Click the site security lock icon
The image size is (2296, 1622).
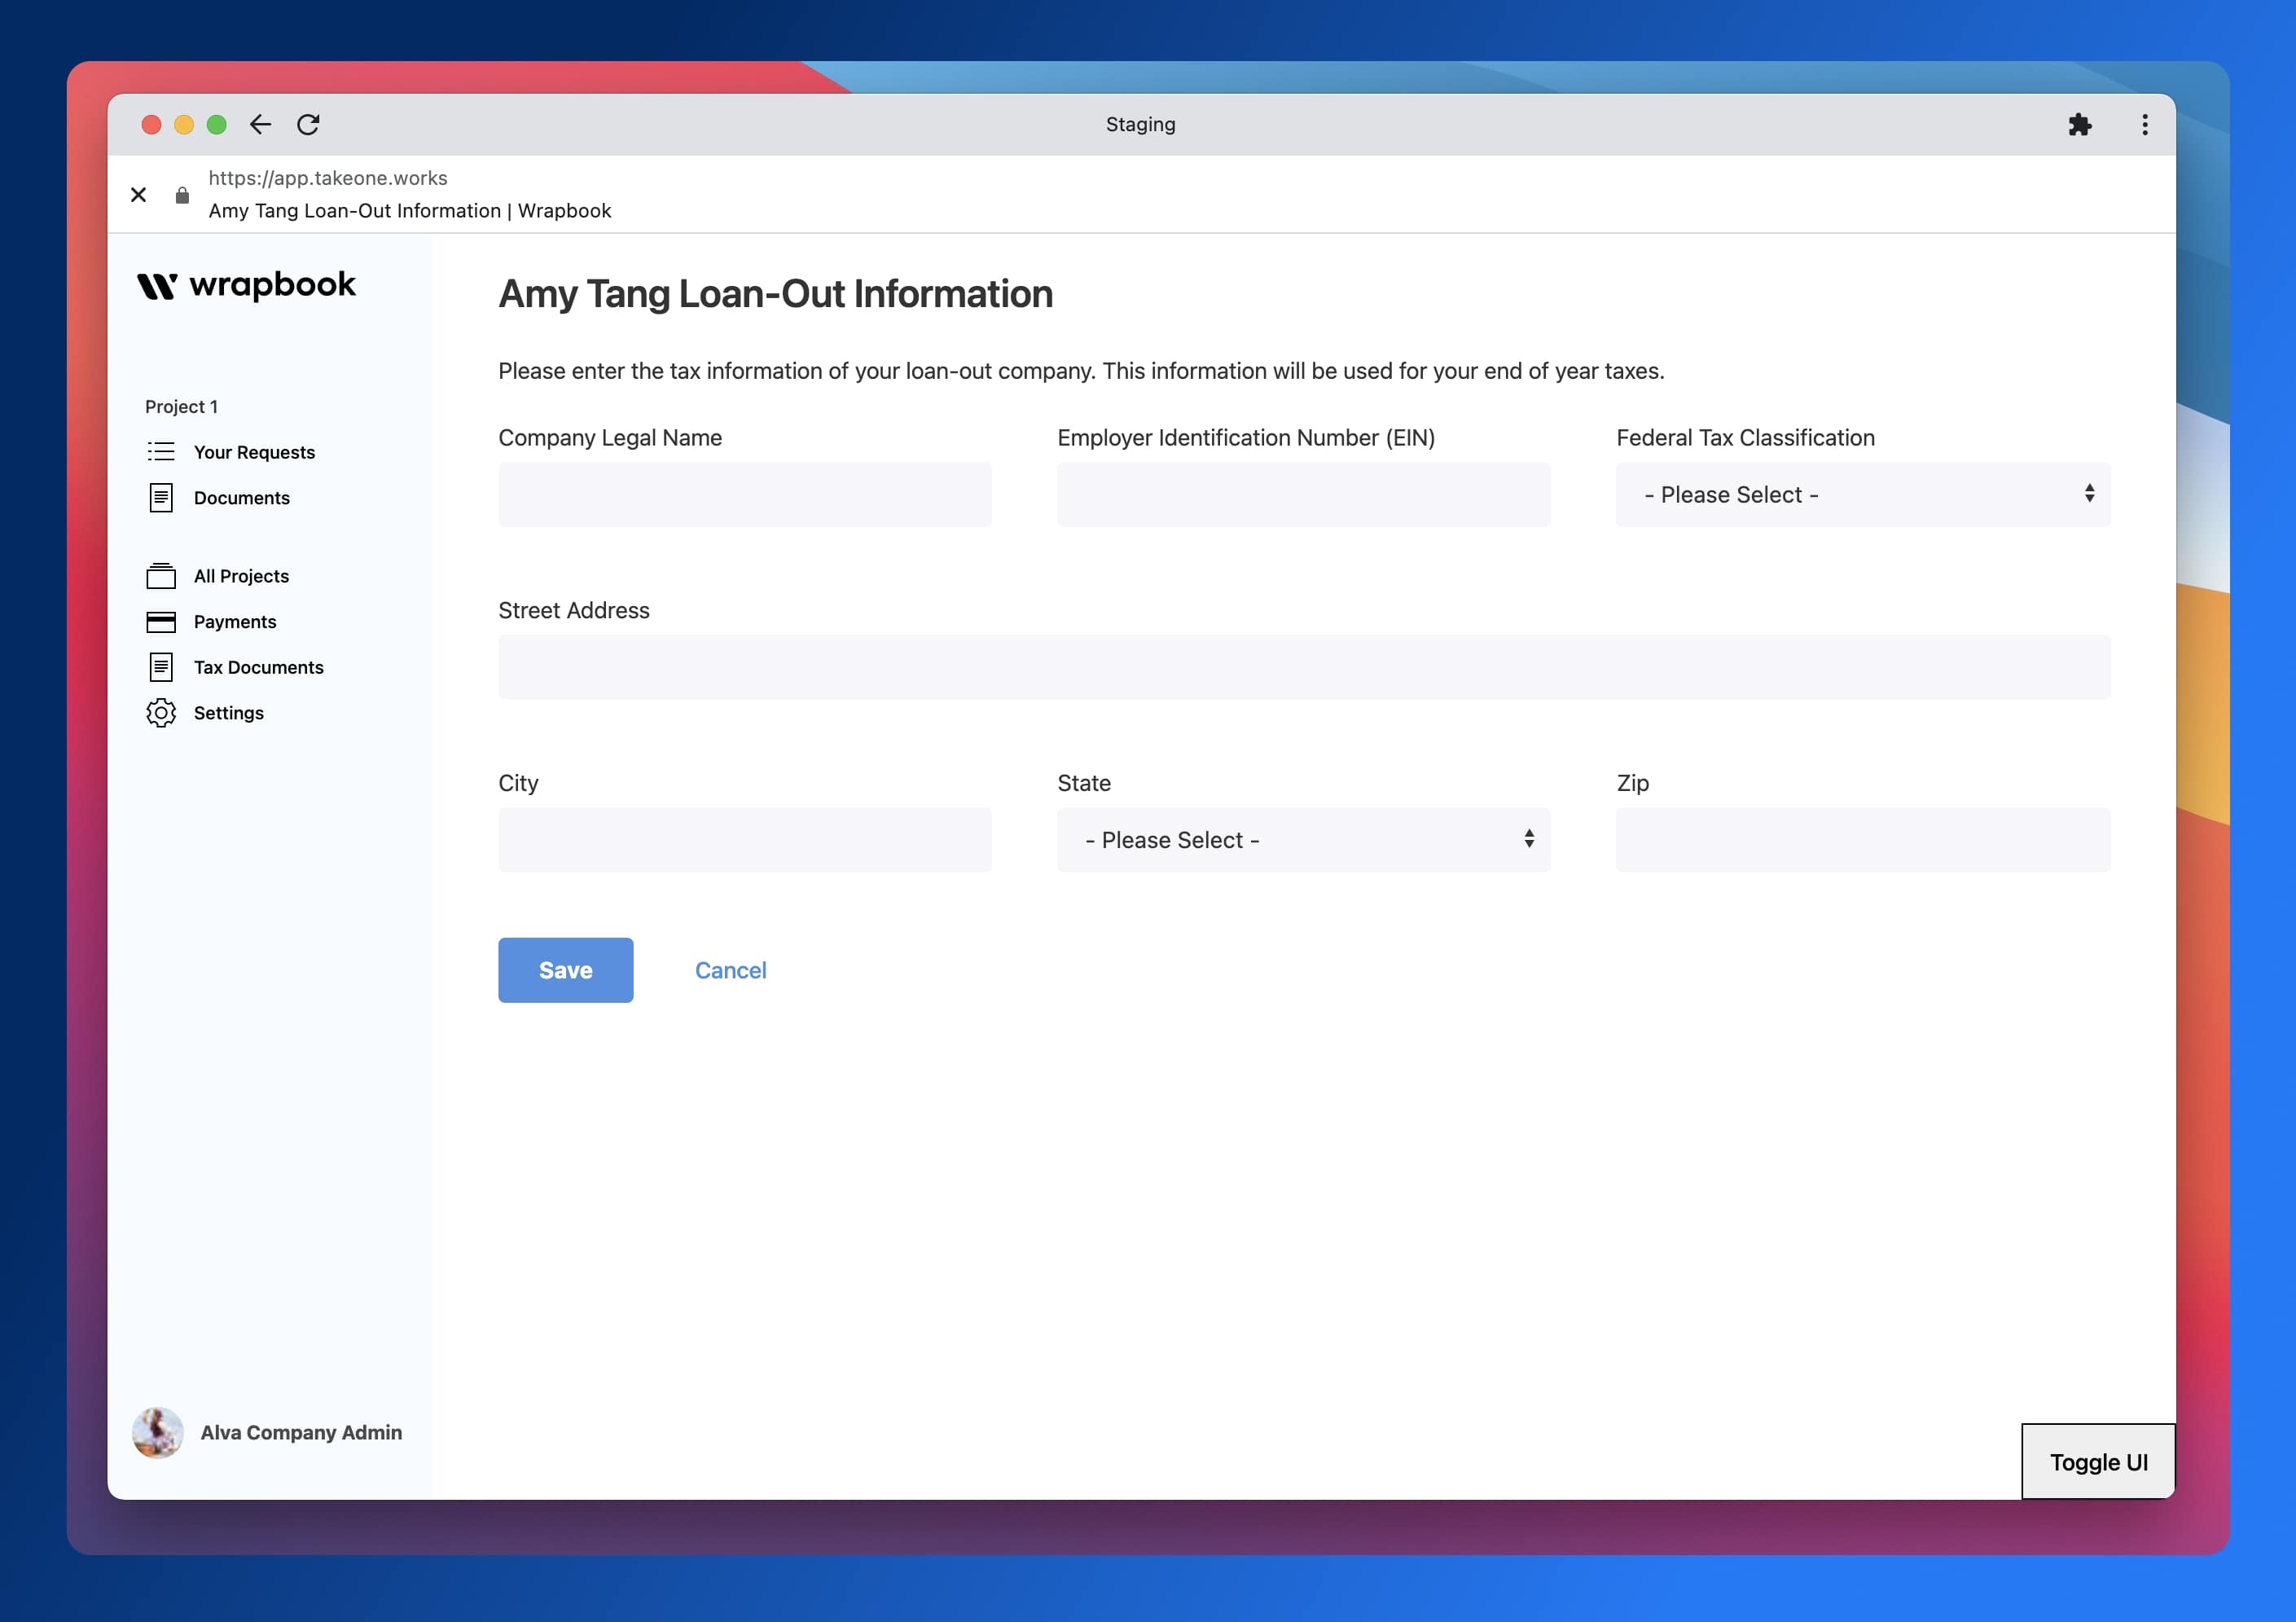coord(182,195)
